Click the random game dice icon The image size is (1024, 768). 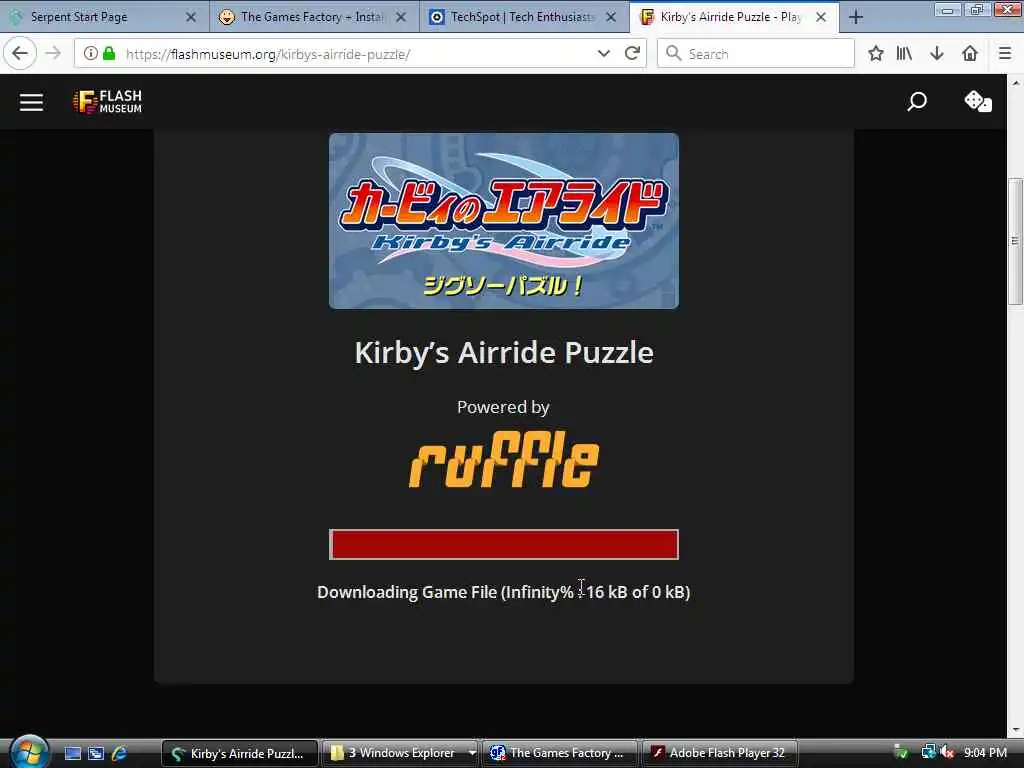pos(978,101)
